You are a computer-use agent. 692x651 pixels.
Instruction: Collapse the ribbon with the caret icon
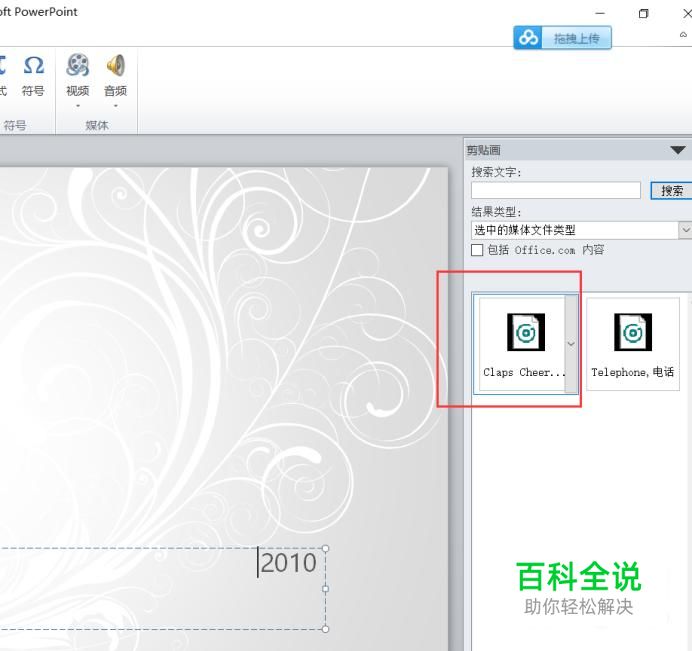click(x=683, y=34)
